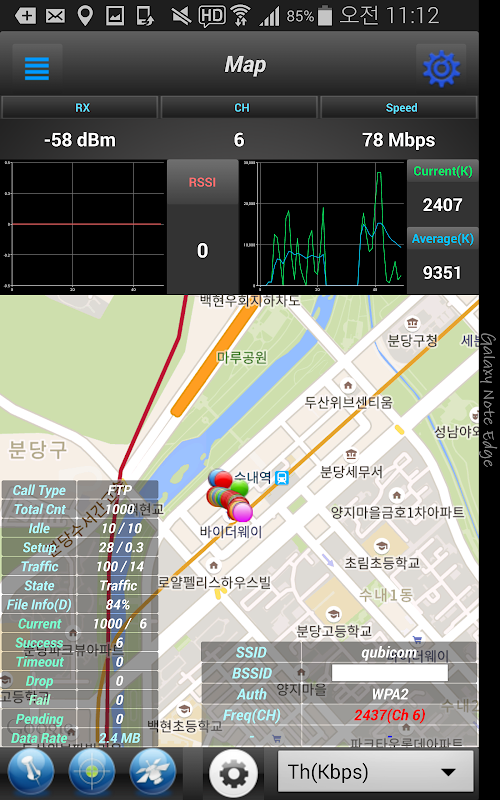Tap the battery icon in status bar

pos(325,15)
